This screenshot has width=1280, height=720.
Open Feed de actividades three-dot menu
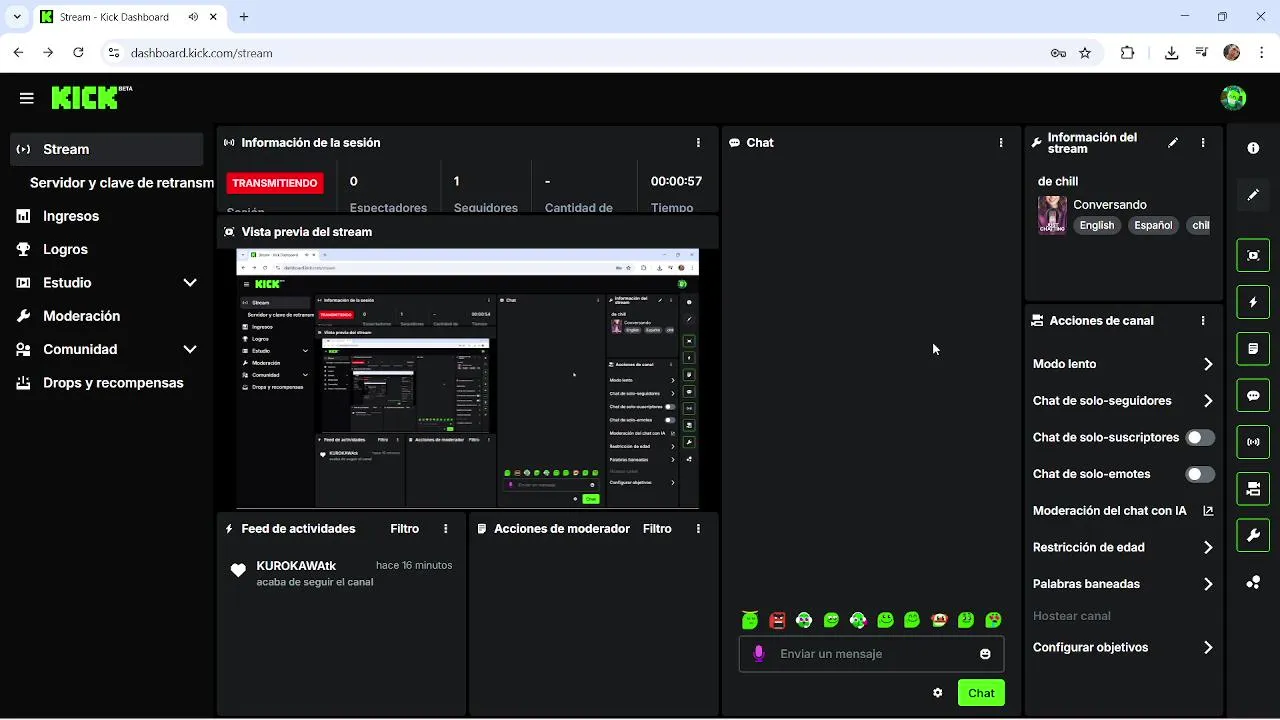[x=446, y=529]
